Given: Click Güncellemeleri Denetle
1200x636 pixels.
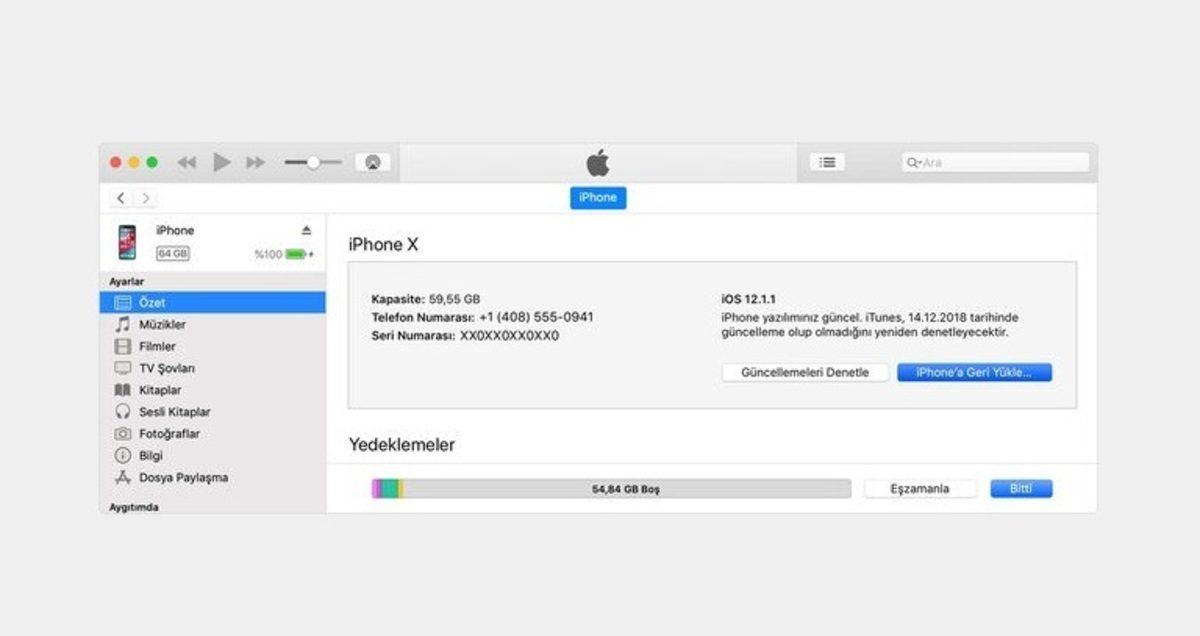Looking at the screenshot, I should [805, 371].
